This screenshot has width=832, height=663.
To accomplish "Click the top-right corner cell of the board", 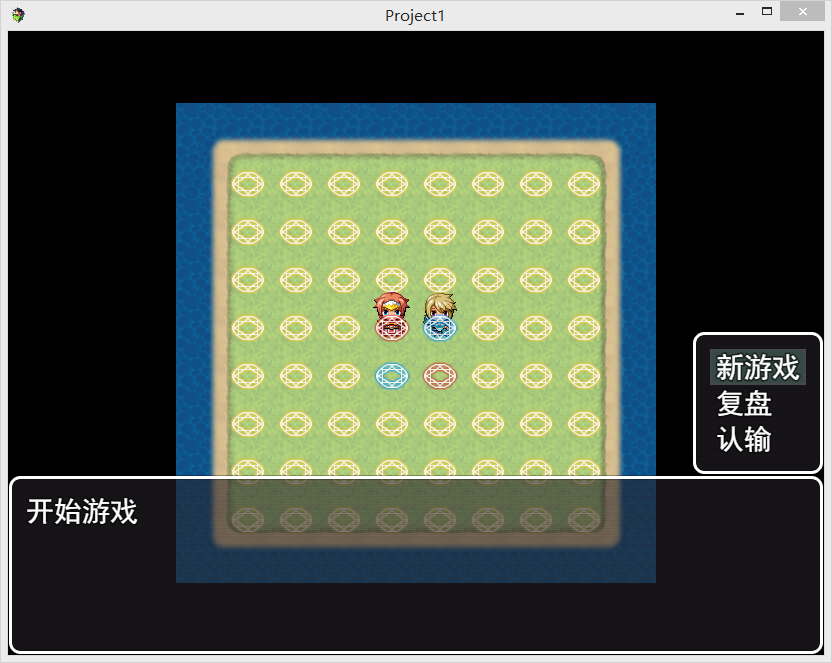I will click(584, 184).
